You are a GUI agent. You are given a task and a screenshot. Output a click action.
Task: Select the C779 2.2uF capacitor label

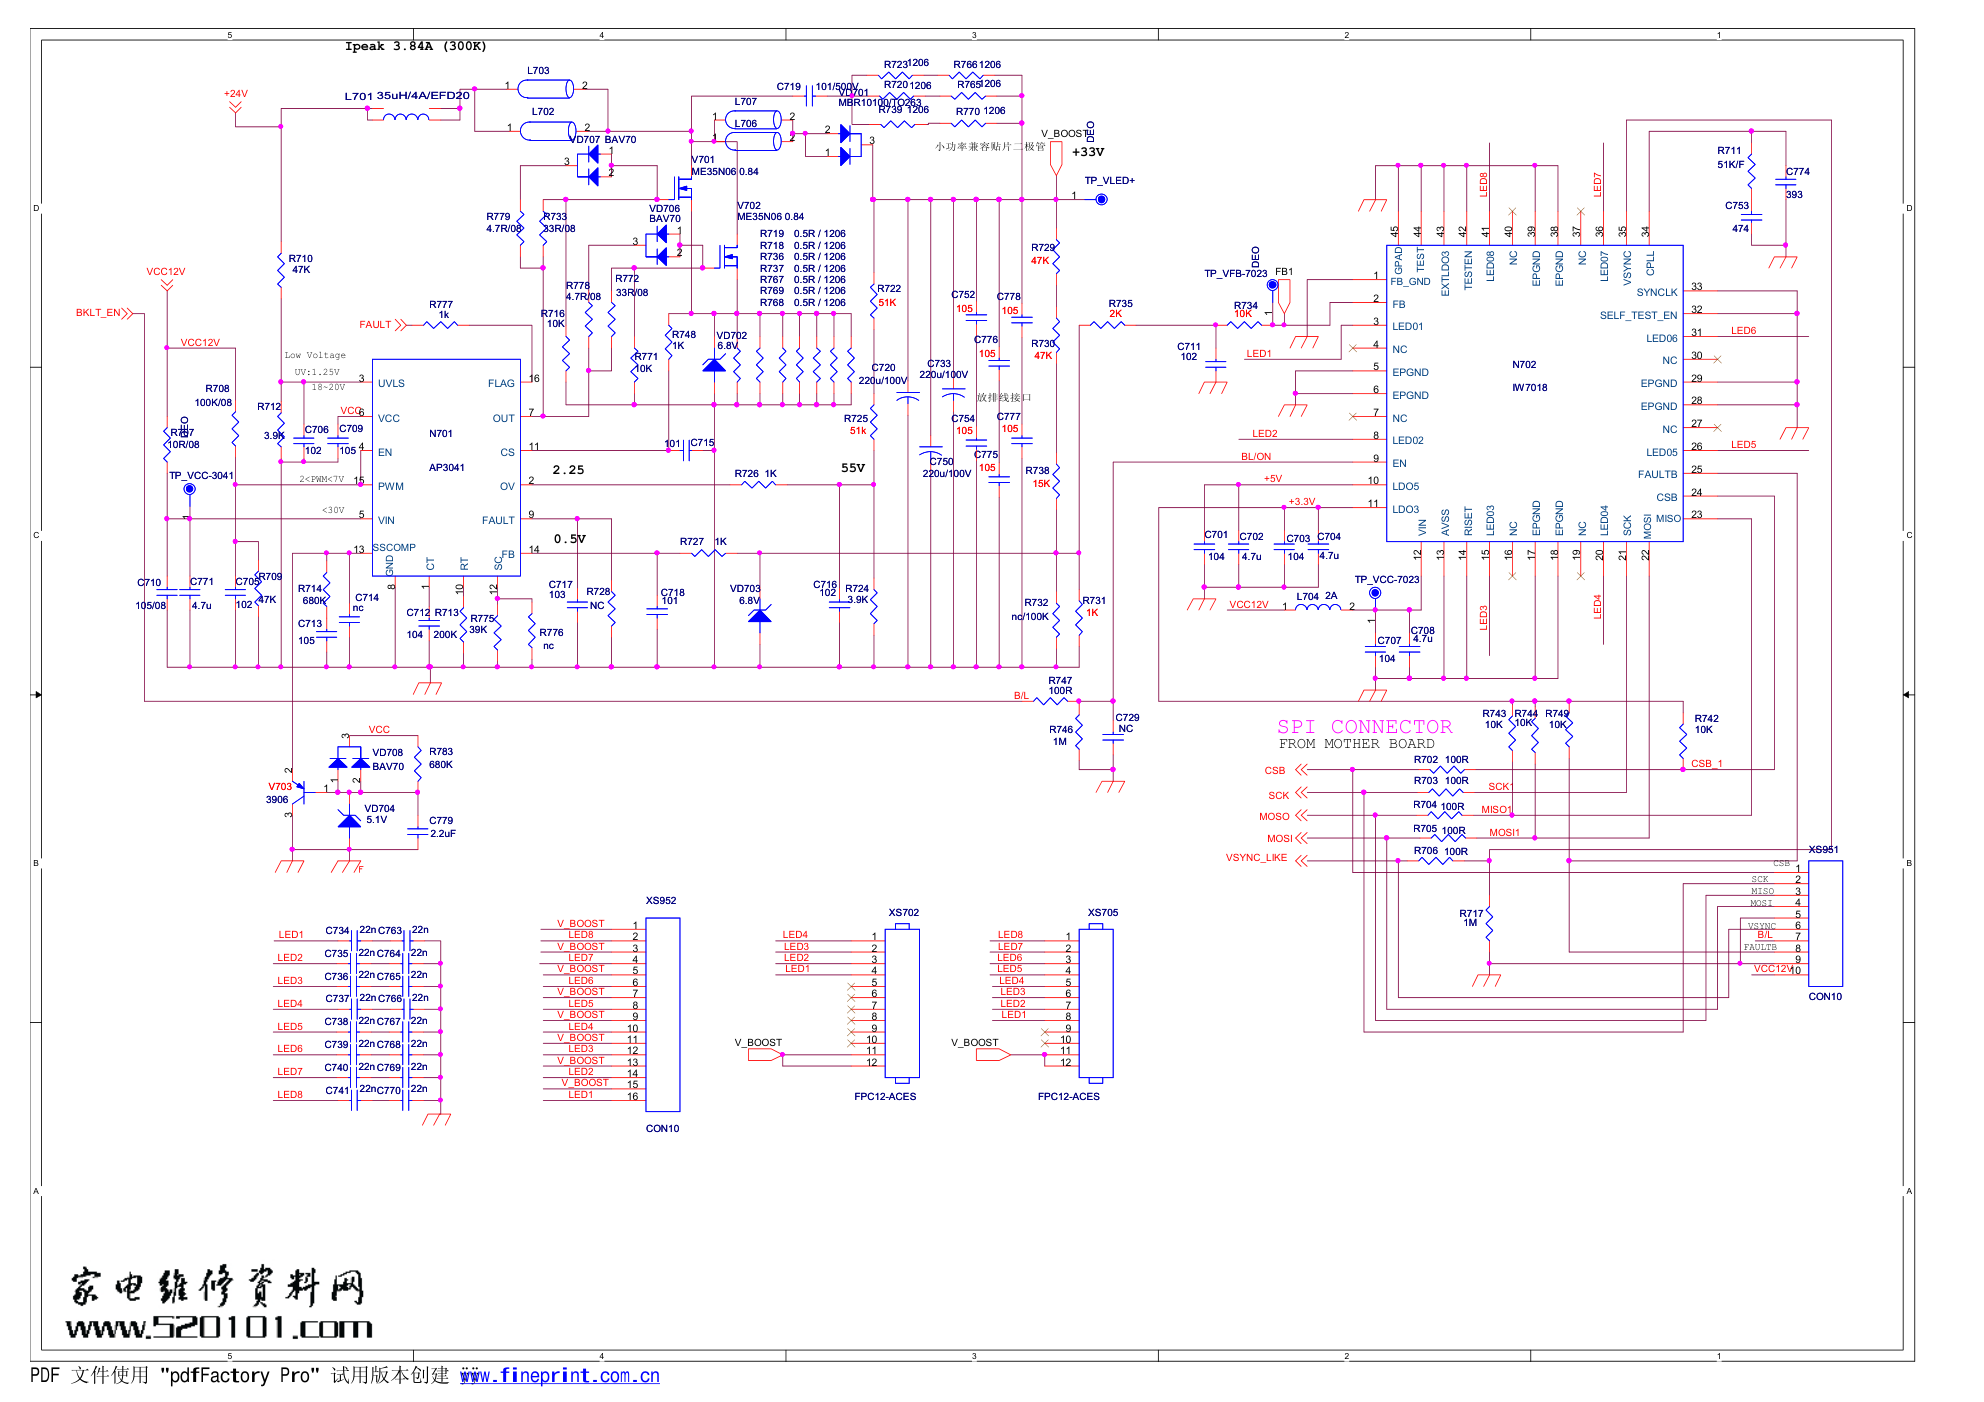click(x=442, y=827)
